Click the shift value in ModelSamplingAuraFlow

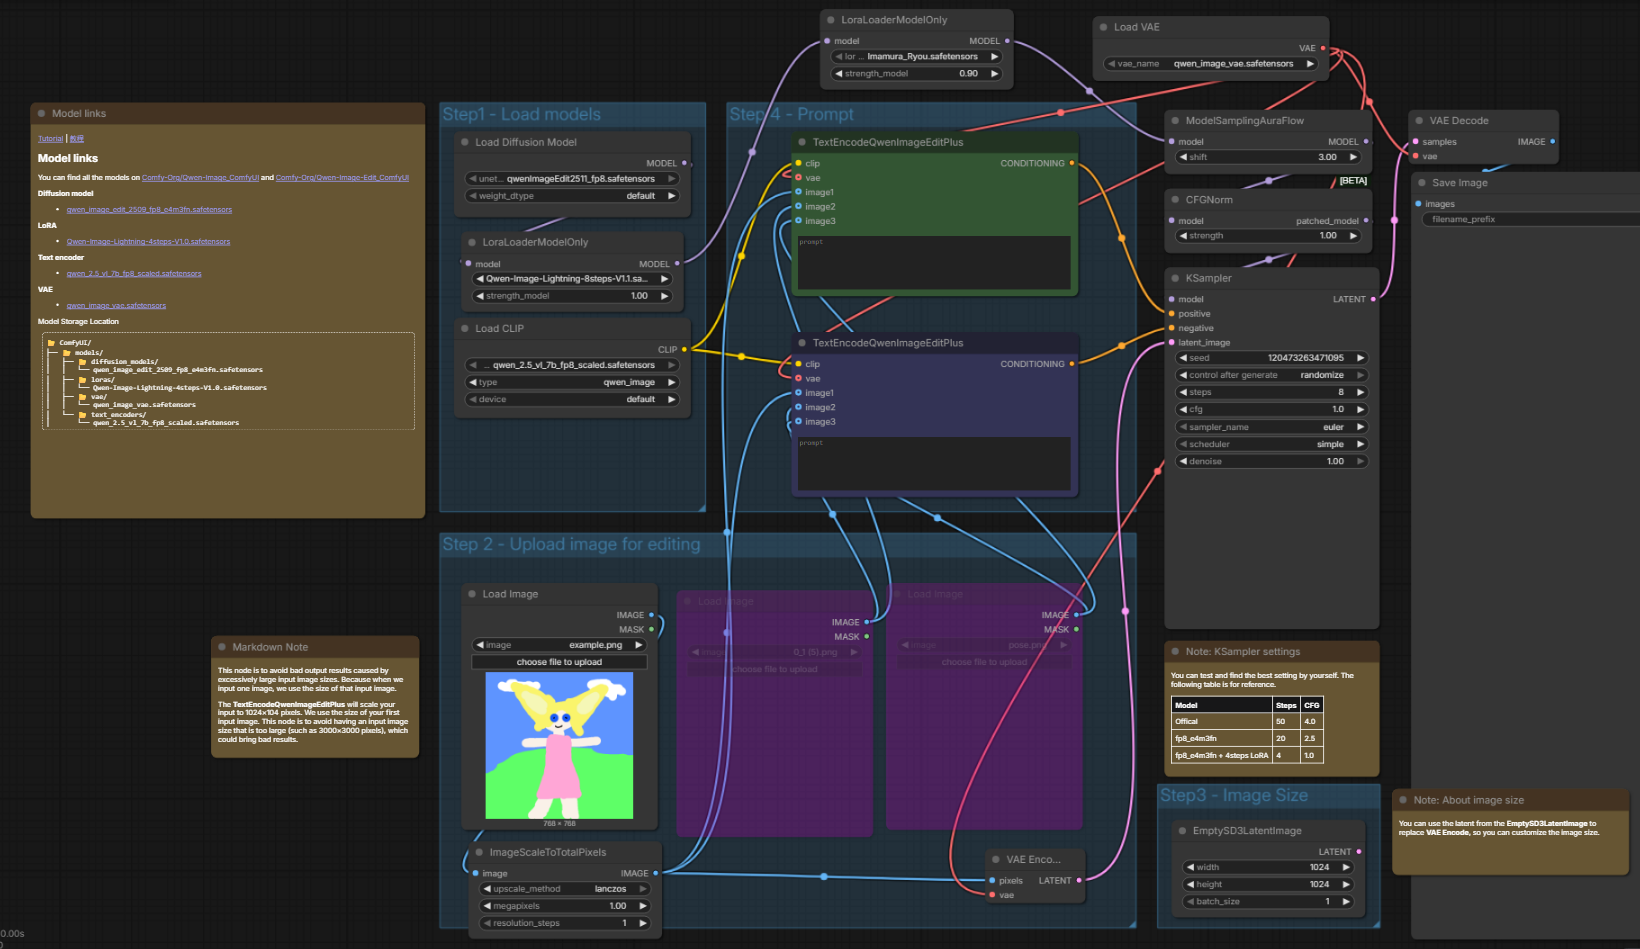pyautogui.click(x=1327, y=157)
